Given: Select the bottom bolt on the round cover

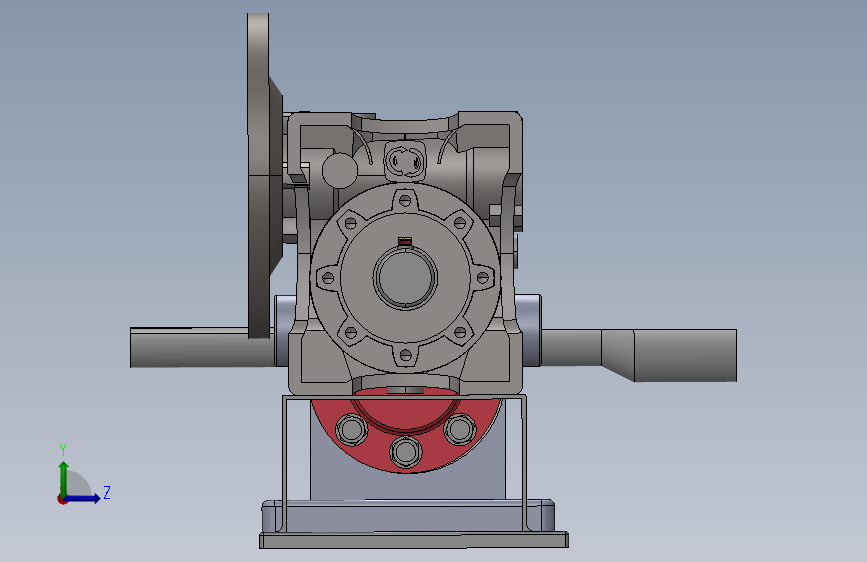Looking at the screenshot, I should pyautogui.click(x=405, y=355).
